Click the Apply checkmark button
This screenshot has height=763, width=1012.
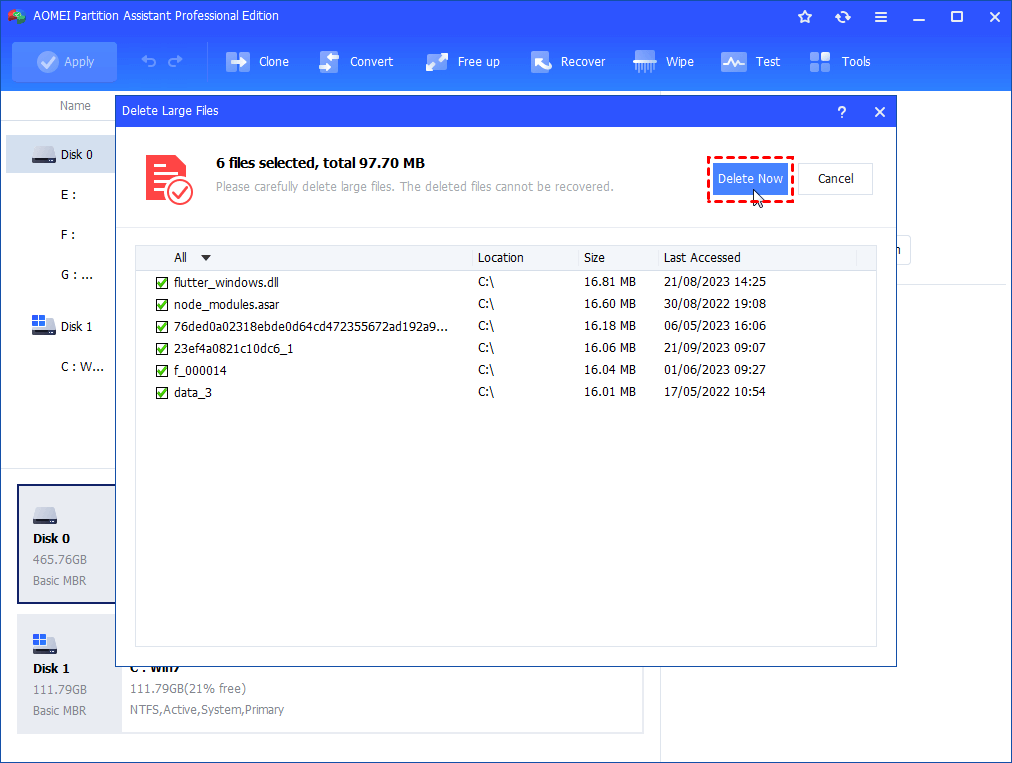pyautogui.click(x=65, y=62)
